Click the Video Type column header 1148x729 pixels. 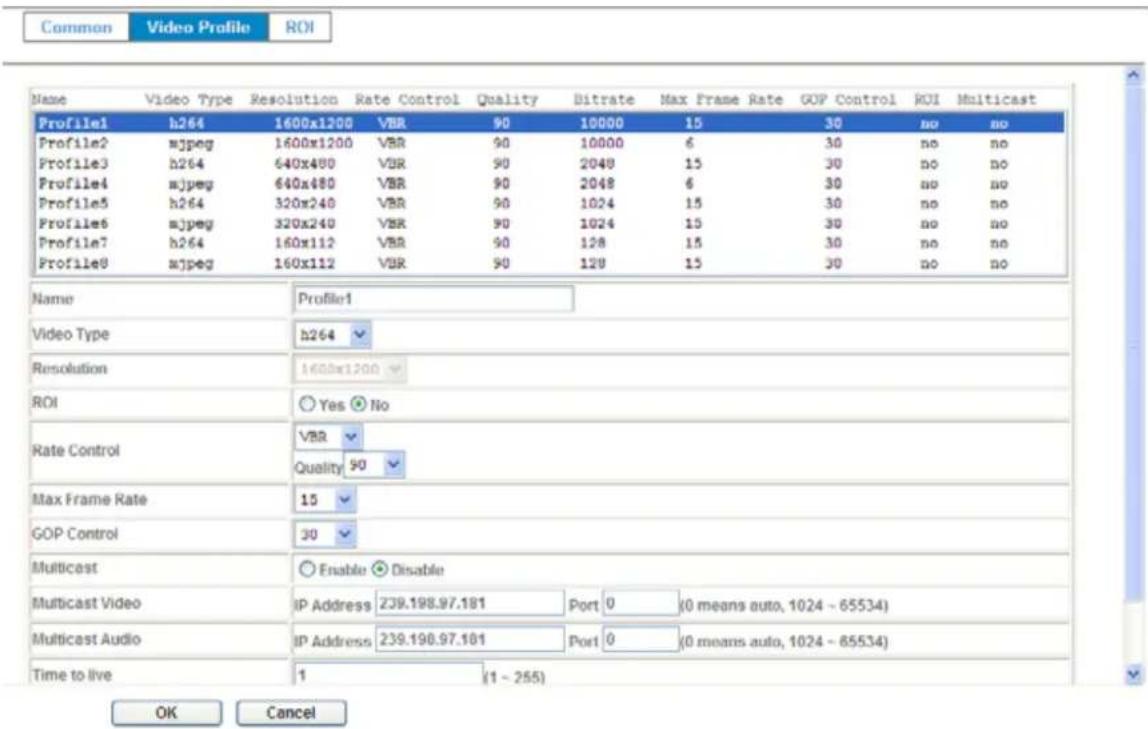(188, 100)
